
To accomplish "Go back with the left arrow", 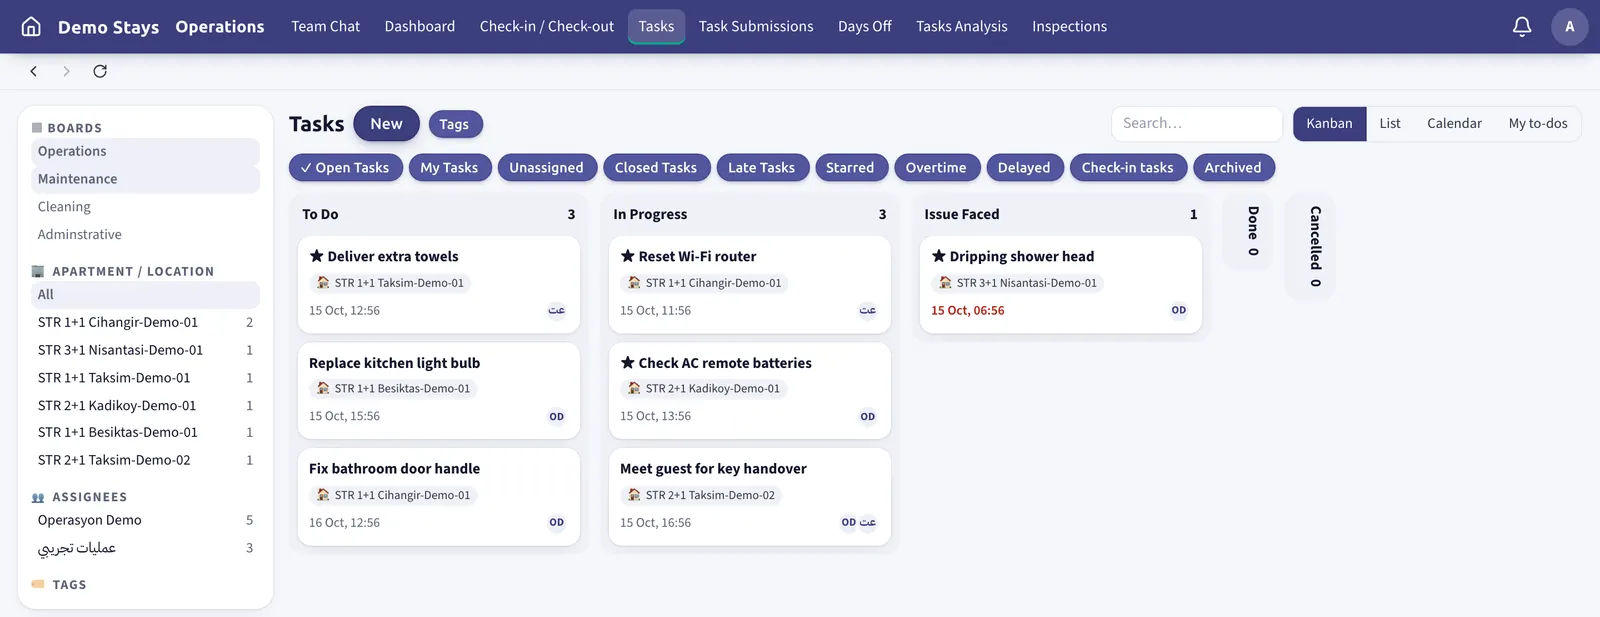I will pyautogui.click(x=34, y=71).
